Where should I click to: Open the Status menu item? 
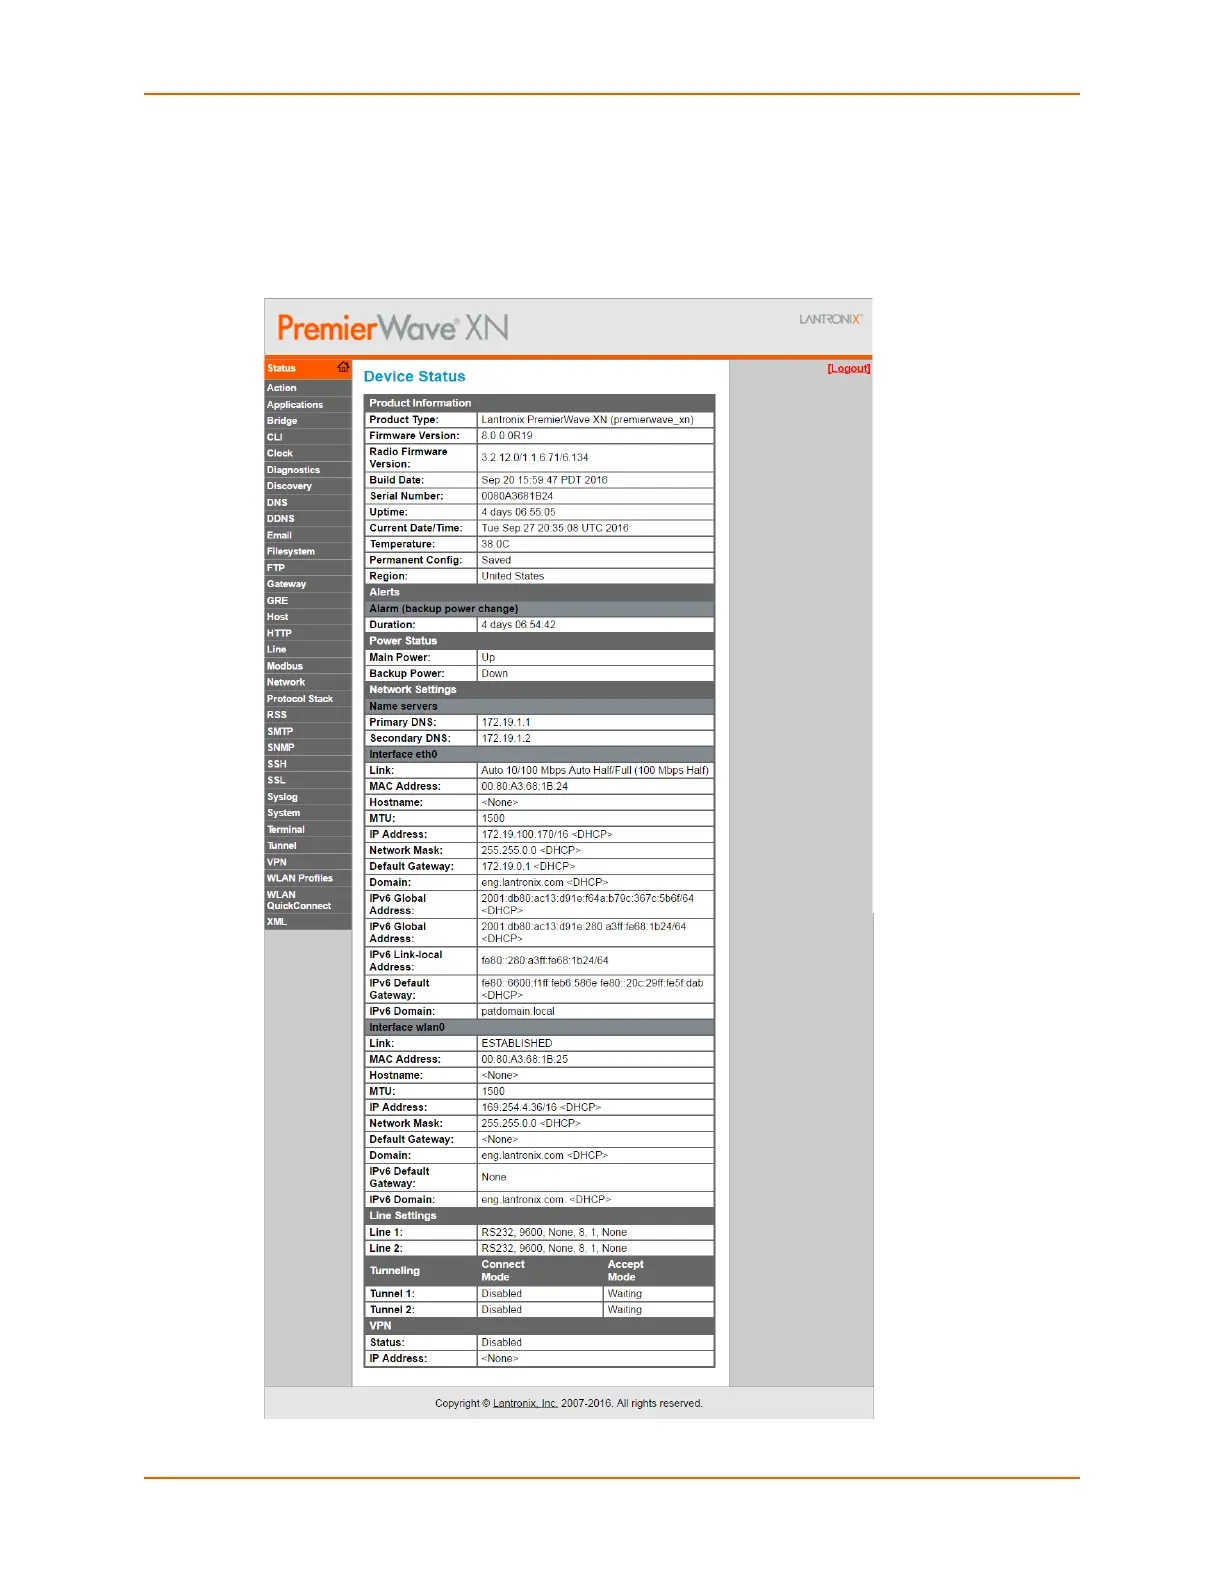[308, 368]
